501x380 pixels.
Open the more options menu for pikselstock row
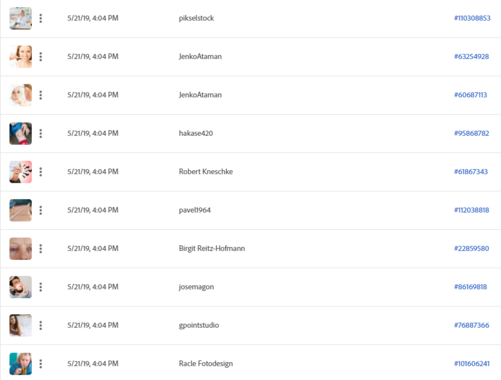point(41,18)
